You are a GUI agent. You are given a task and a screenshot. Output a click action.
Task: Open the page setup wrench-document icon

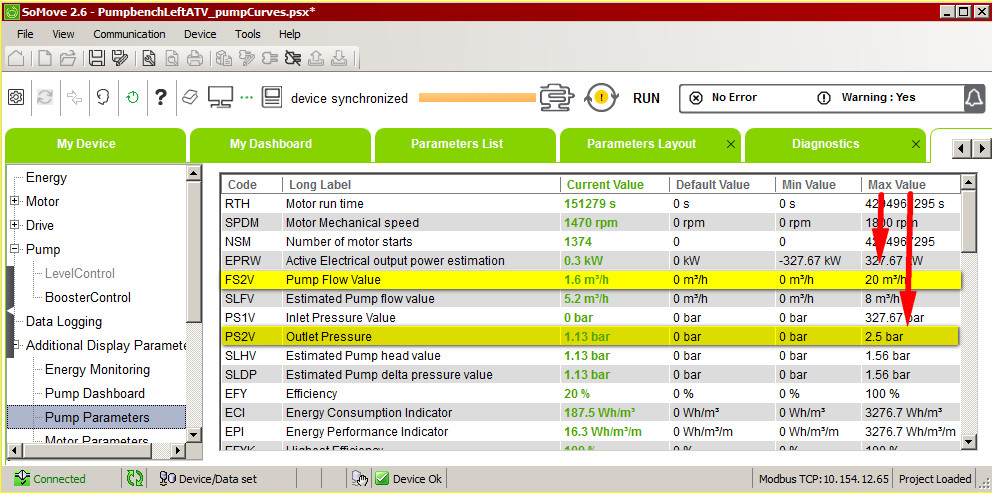pos(149,59)
